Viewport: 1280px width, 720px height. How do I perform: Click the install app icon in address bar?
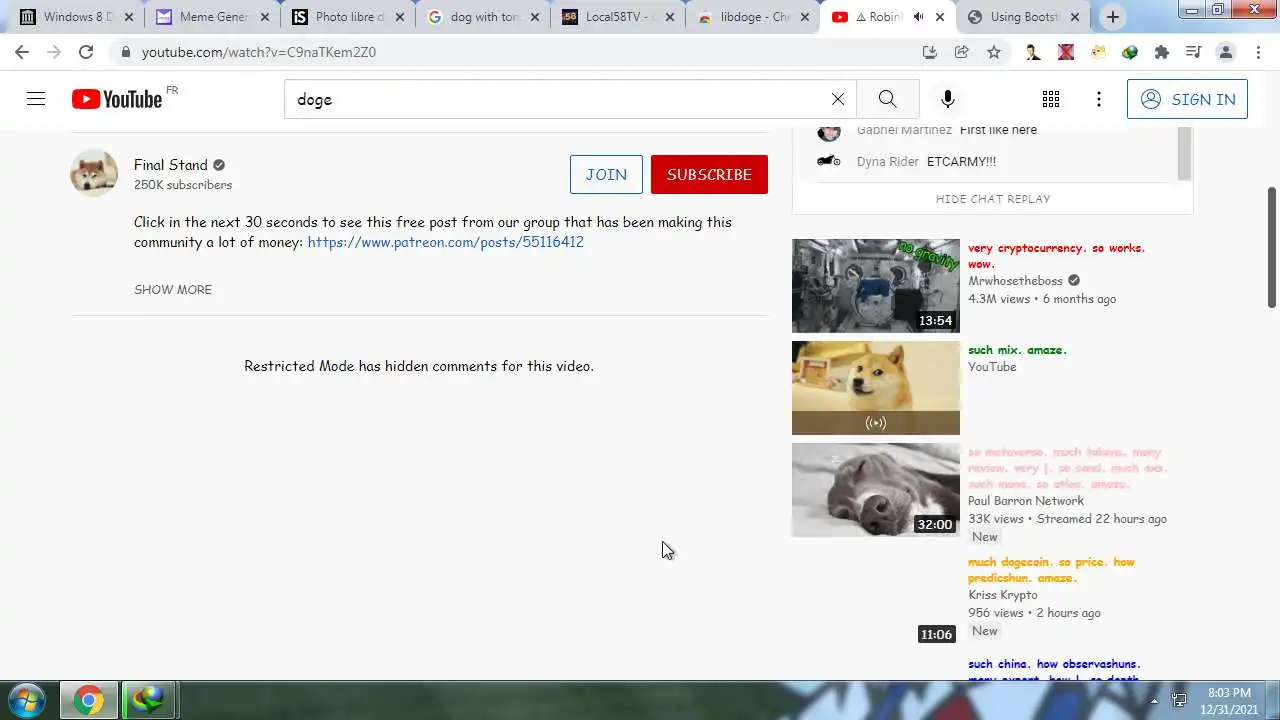(x=929, y=52)
